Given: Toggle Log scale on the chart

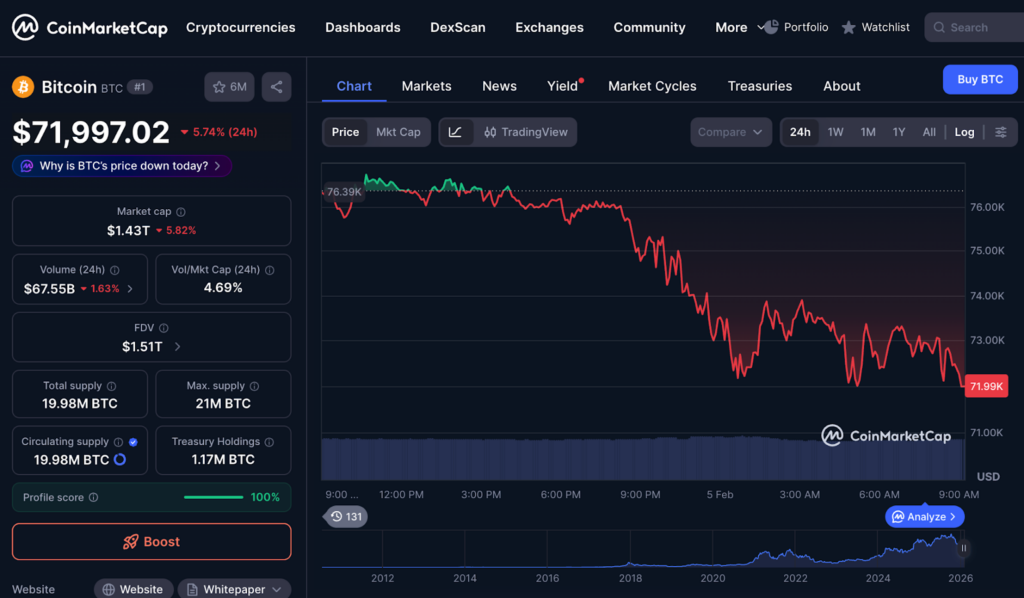Looking at the screenshot, I should click(x=964, y=132).
